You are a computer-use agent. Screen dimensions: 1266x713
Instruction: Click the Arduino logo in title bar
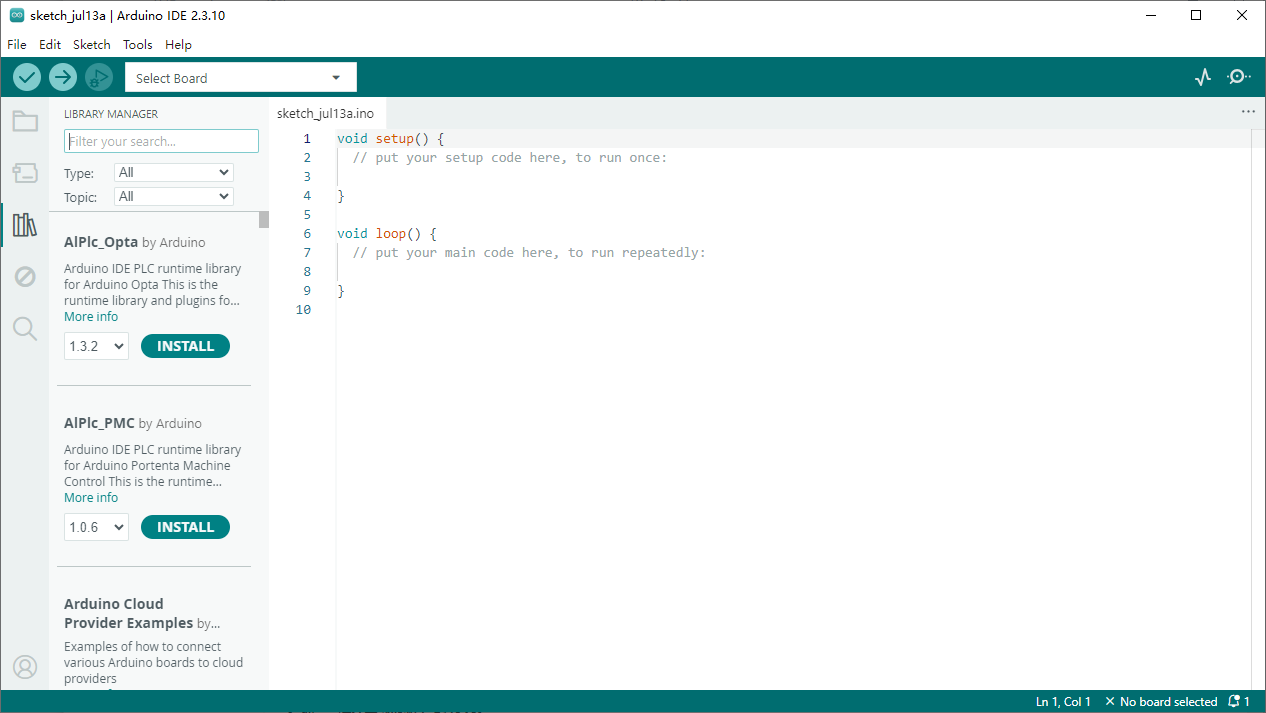(17, 15)
